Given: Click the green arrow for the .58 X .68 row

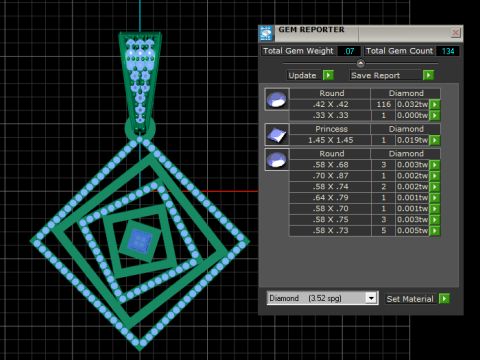Looking at the screenshot, I should coord(435,165).
